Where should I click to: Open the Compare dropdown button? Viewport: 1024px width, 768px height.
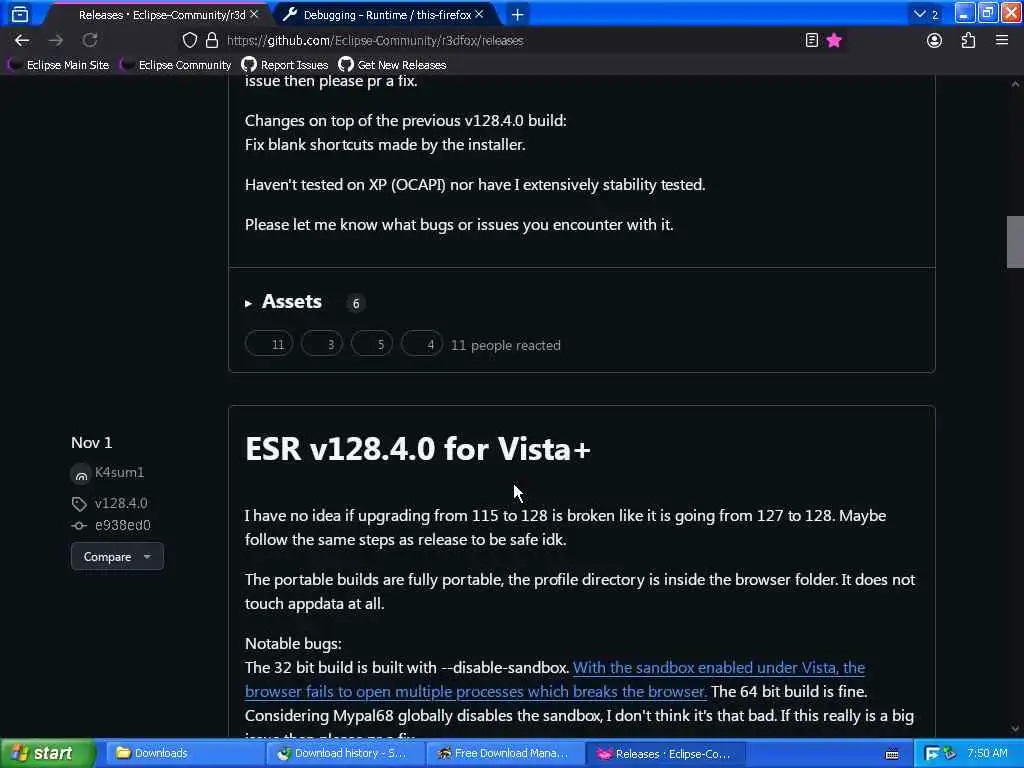(x=118, y=556)
